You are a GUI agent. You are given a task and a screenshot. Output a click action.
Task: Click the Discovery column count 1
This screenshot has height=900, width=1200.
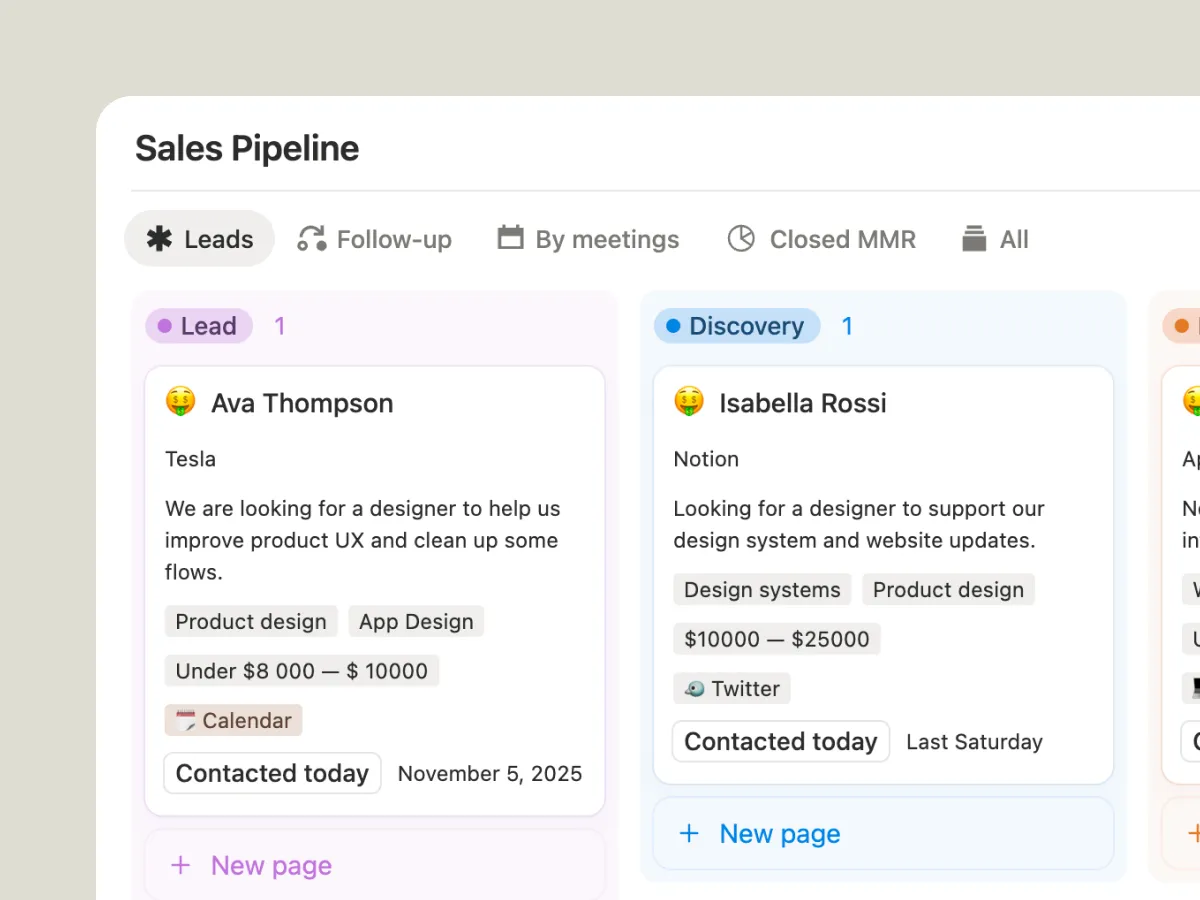847,326
